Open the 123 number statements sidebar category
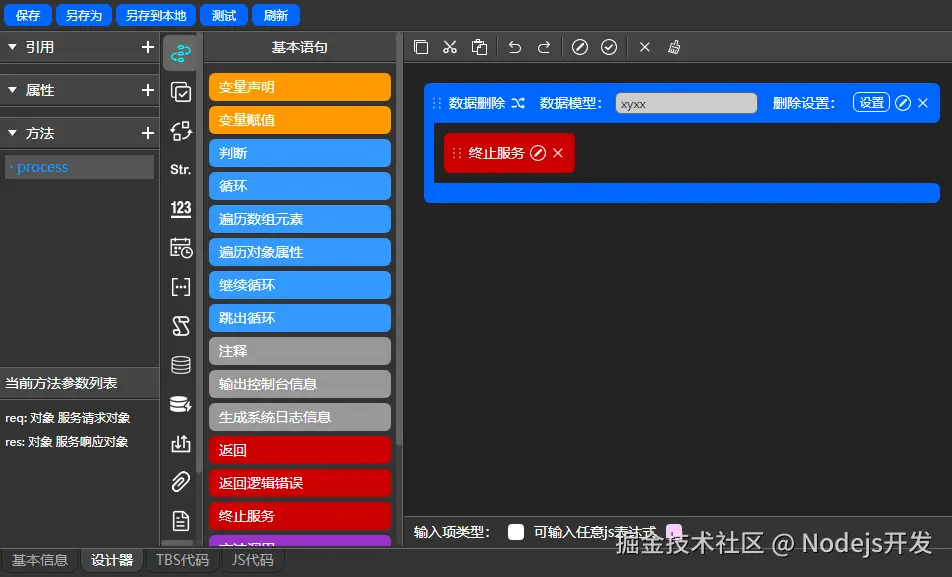Viewport: 952px width, 577px height. coord(181,208)
